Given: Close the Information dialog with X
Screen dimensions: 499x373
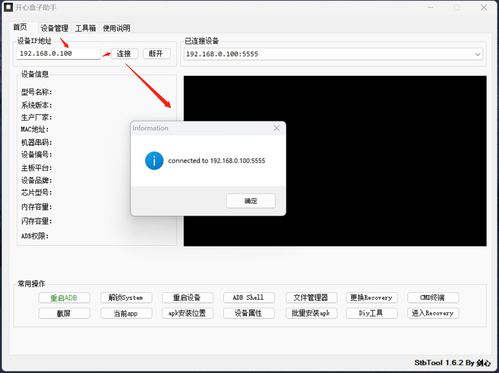Looking at the screenshot, I should 276,128.
